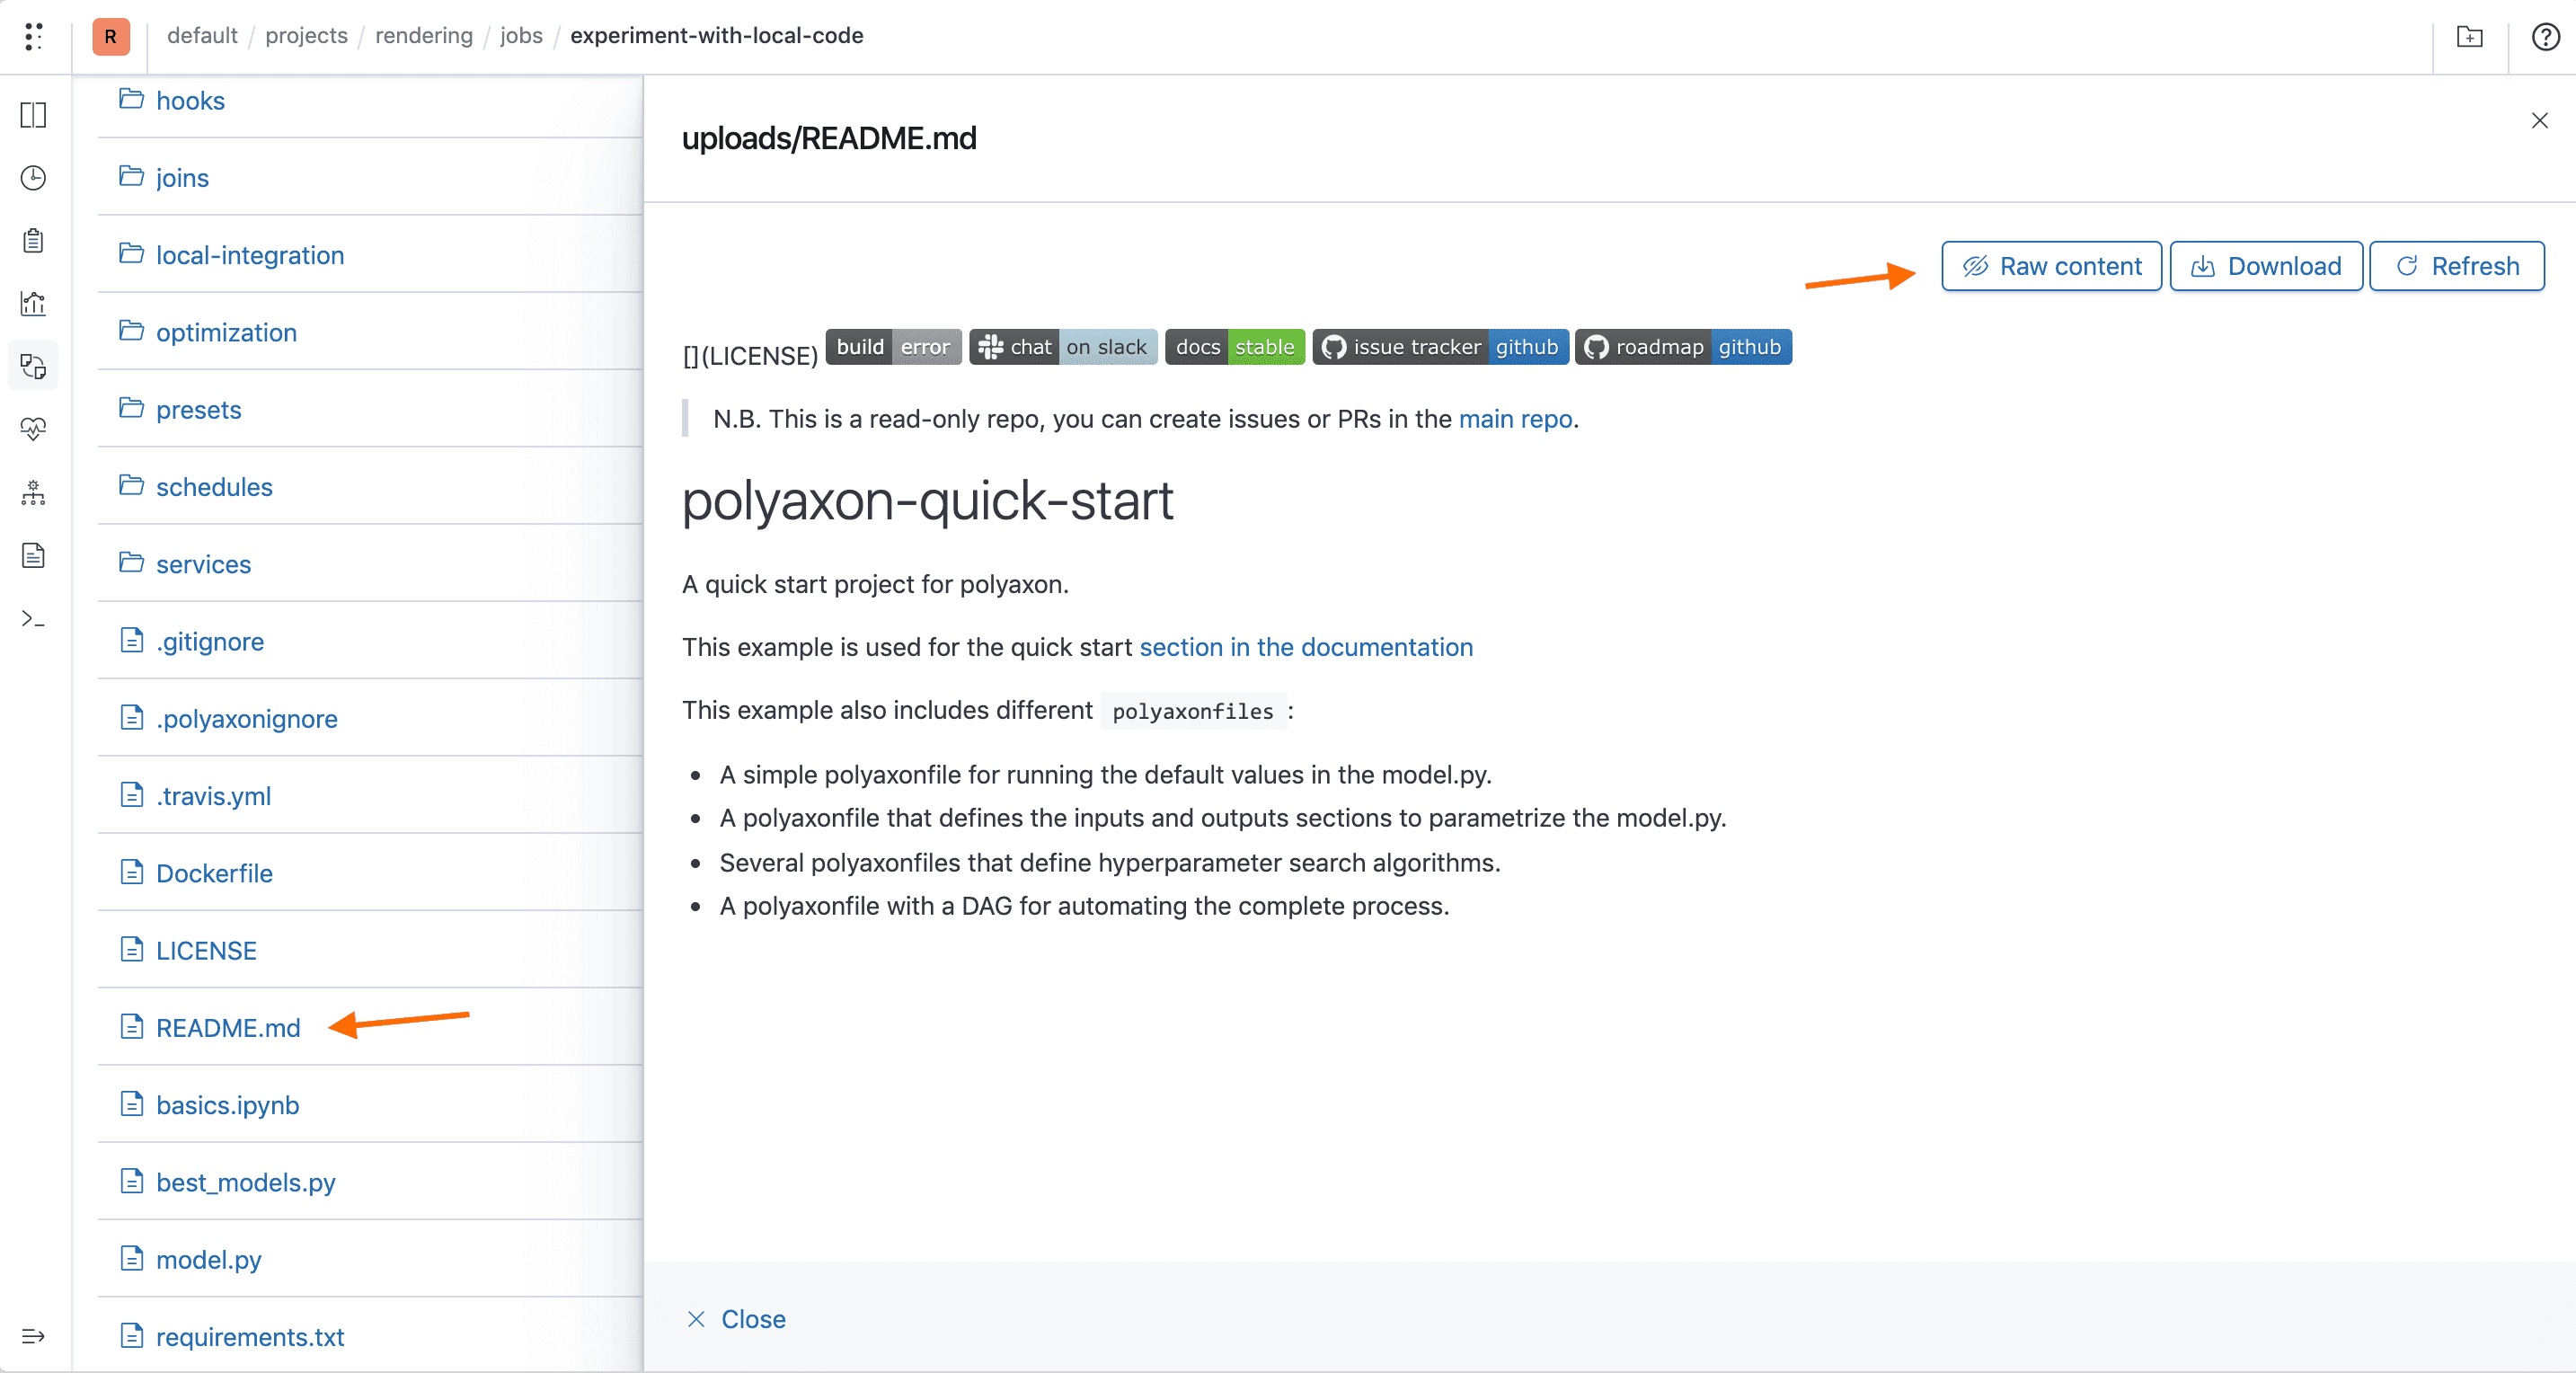Screen dimensions: 2576x1373
Task: Open the jobs breadcrumb entry
Action: pyautogui.click(x=520, y=35)
